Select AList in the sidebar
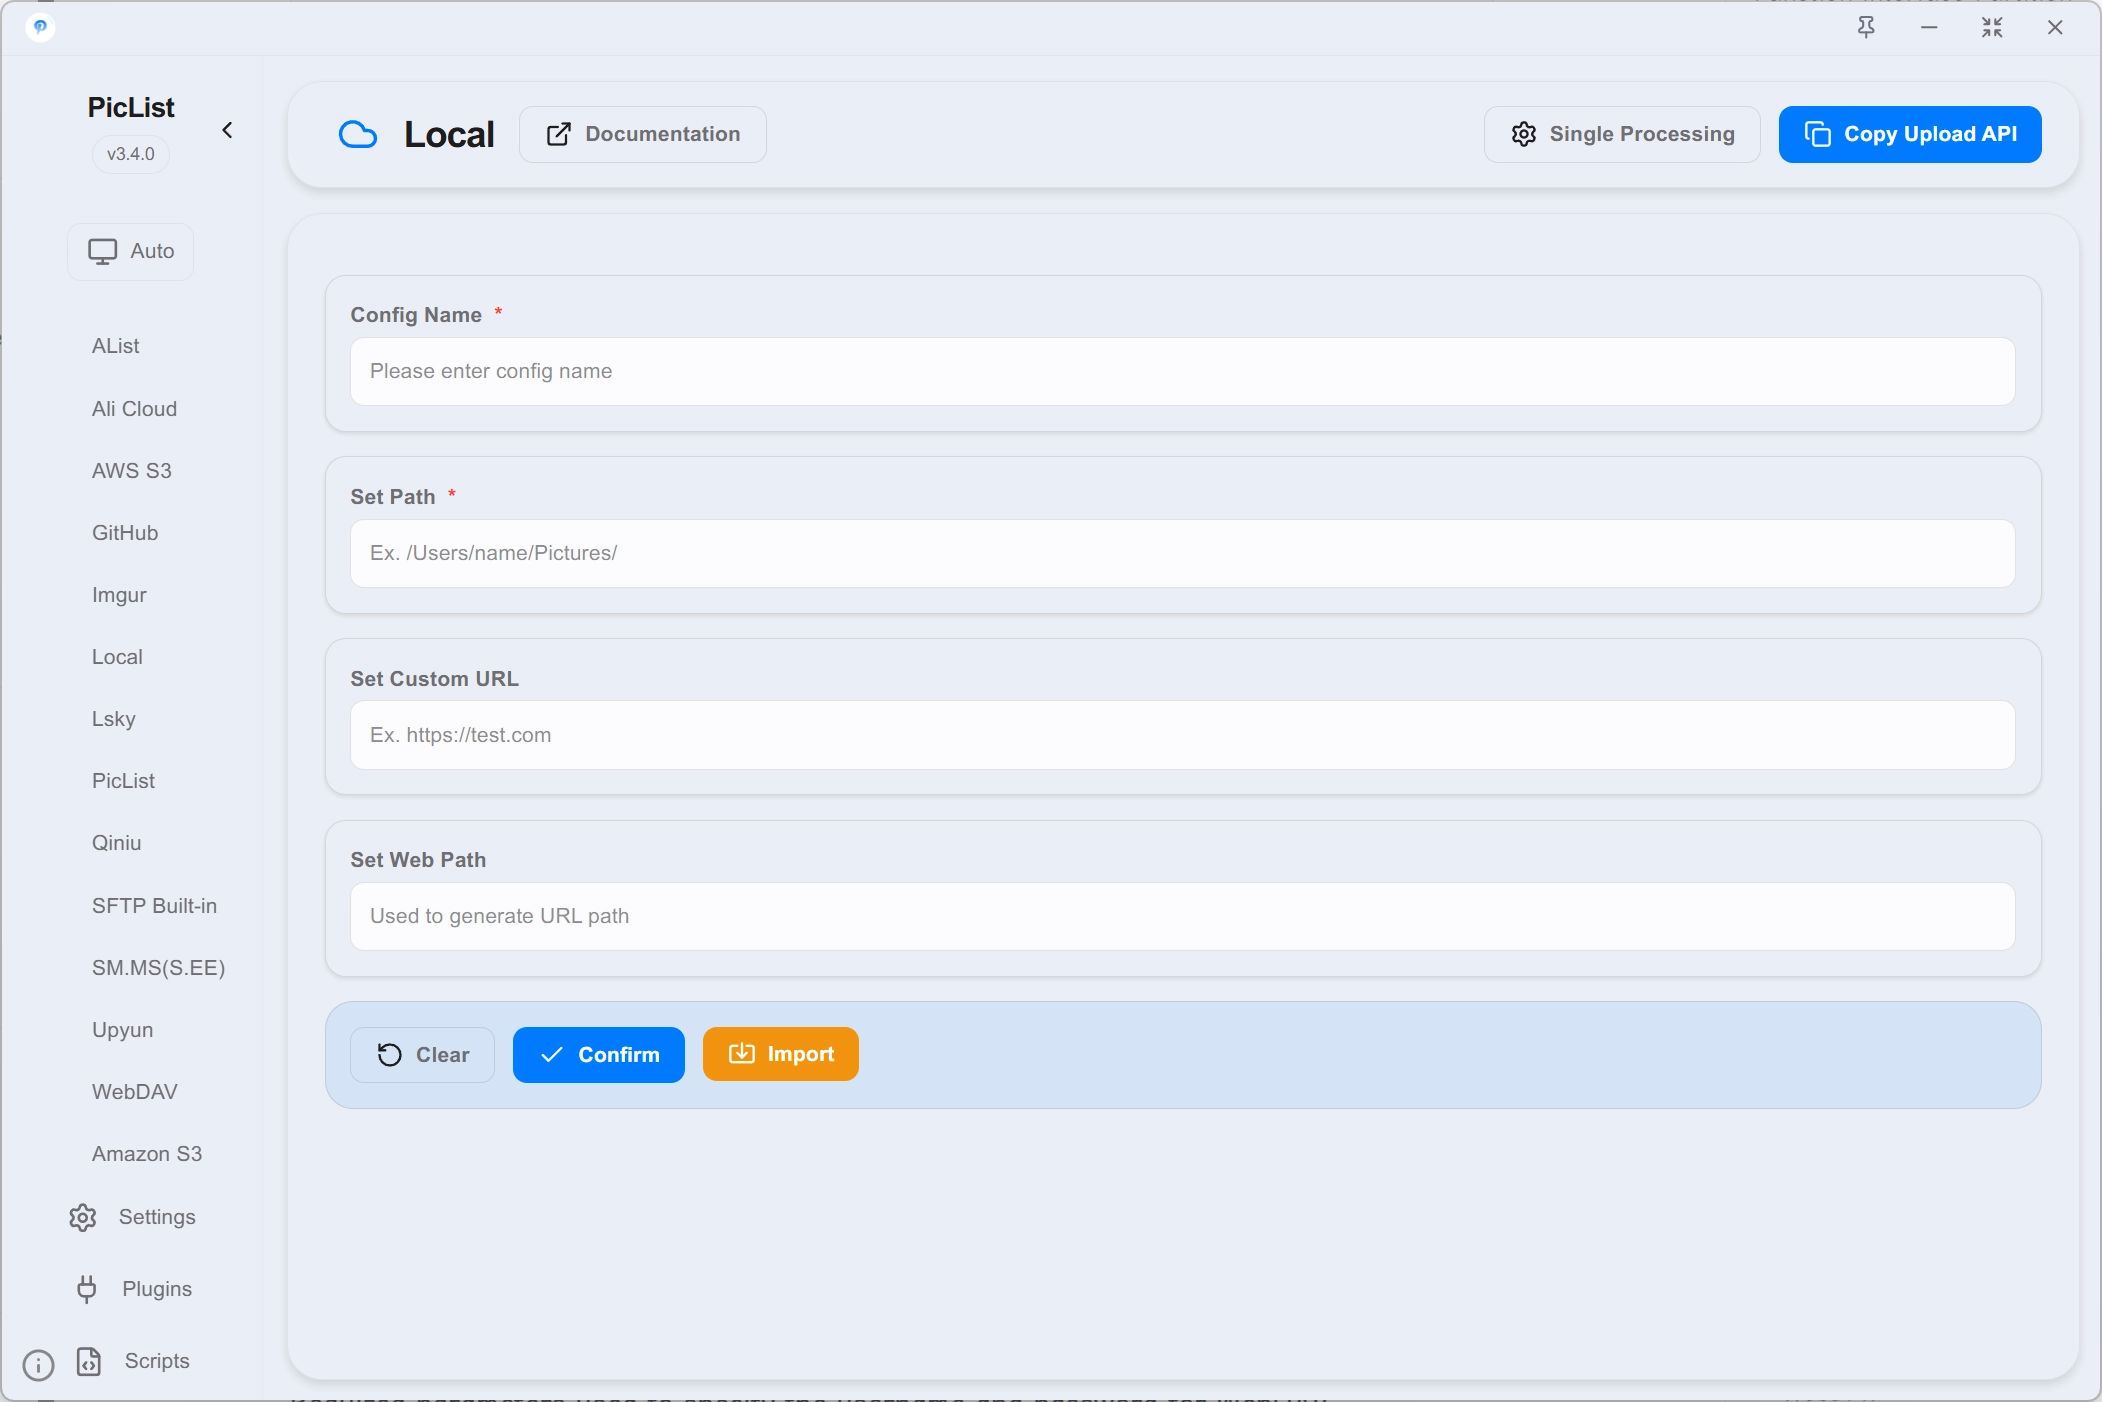2102x1402 pixels. [x=115, y=346]
